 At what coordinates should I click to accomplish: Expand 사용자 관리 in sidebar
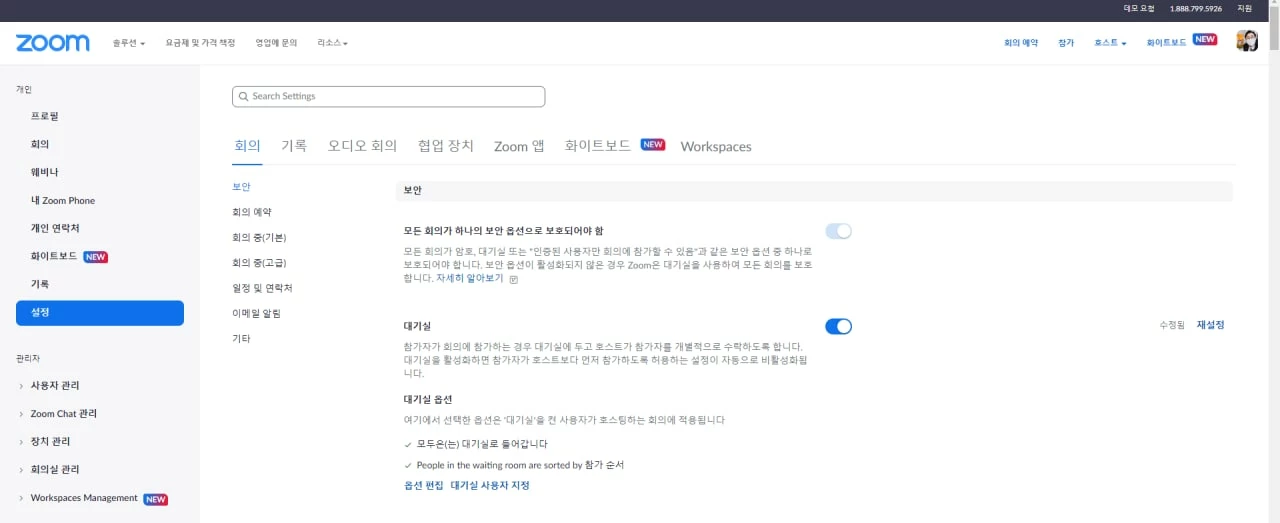[x=54, y=386]
